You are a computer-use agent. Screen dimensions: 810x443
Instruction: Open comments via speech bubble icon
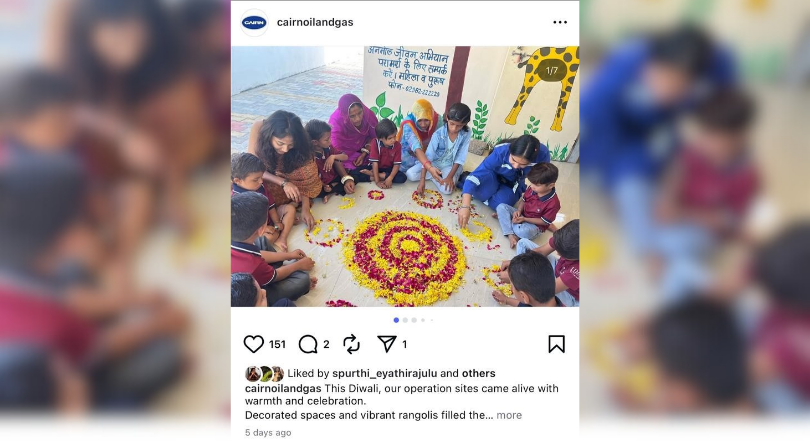pos(308,344)
